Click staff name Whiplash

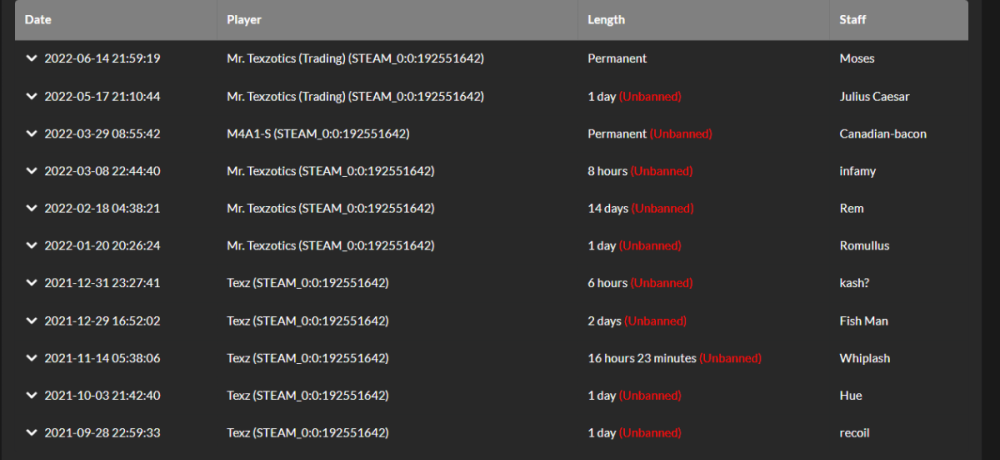click(x=864, y=358)
